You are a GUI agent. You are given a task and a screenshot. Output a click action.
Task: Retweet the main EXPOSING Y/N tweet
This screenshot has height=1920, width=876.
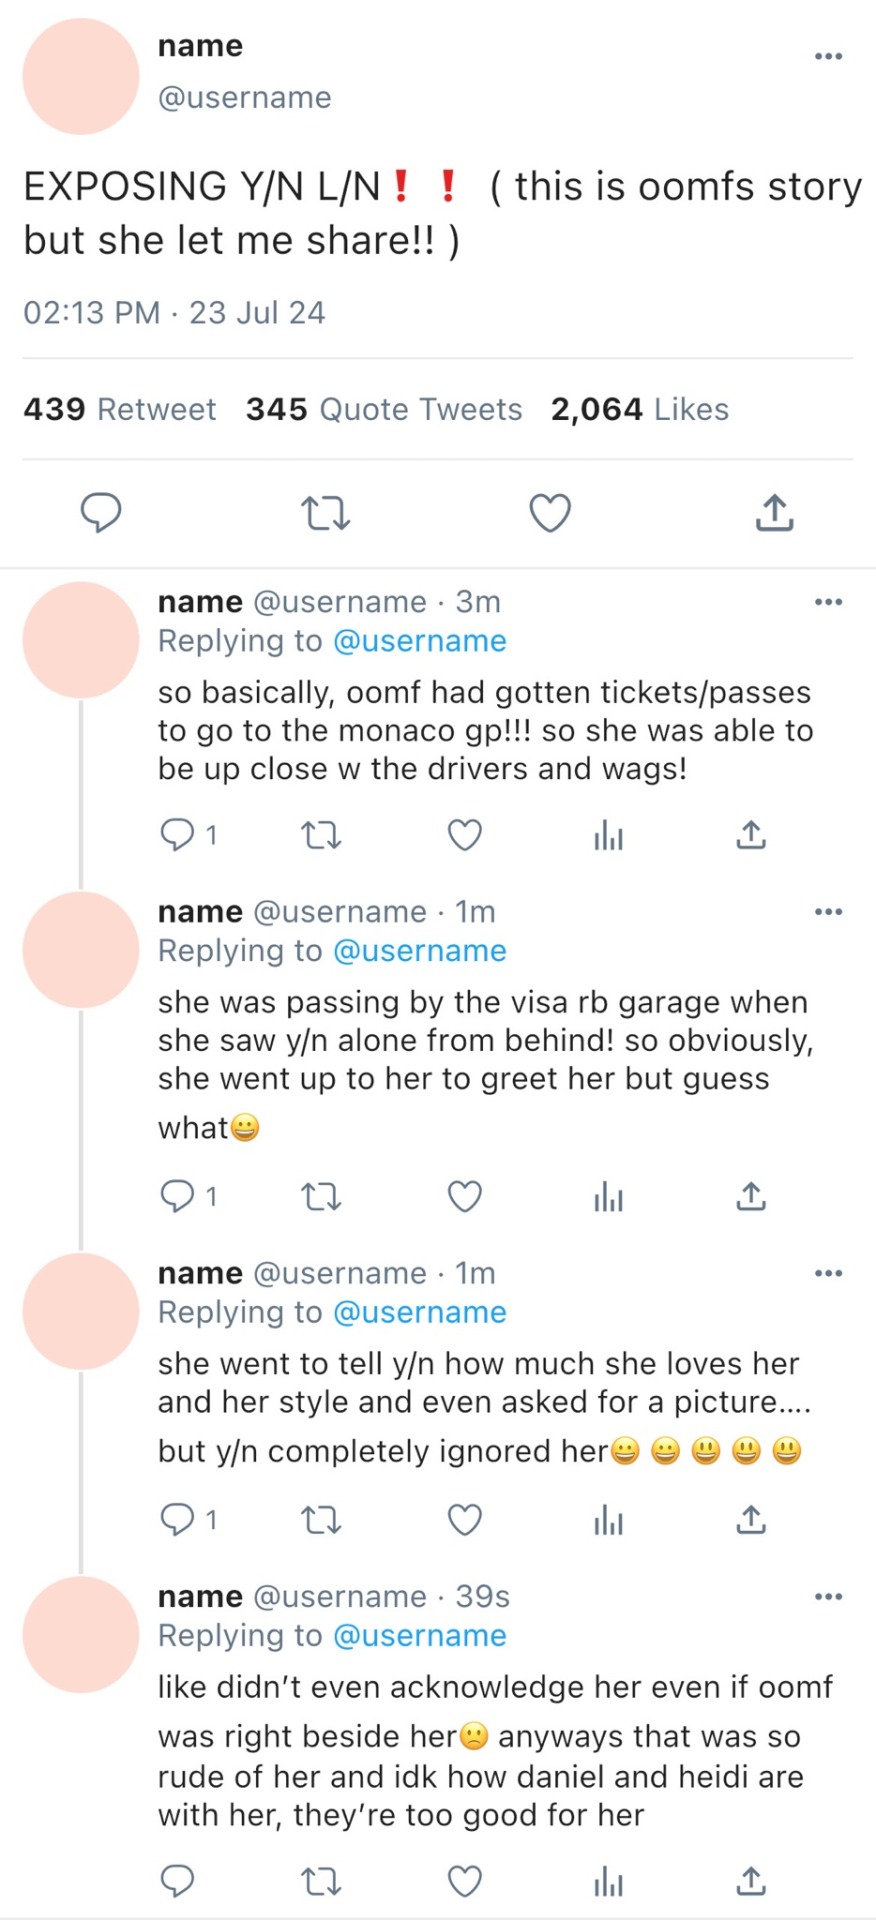coord(325,514)
